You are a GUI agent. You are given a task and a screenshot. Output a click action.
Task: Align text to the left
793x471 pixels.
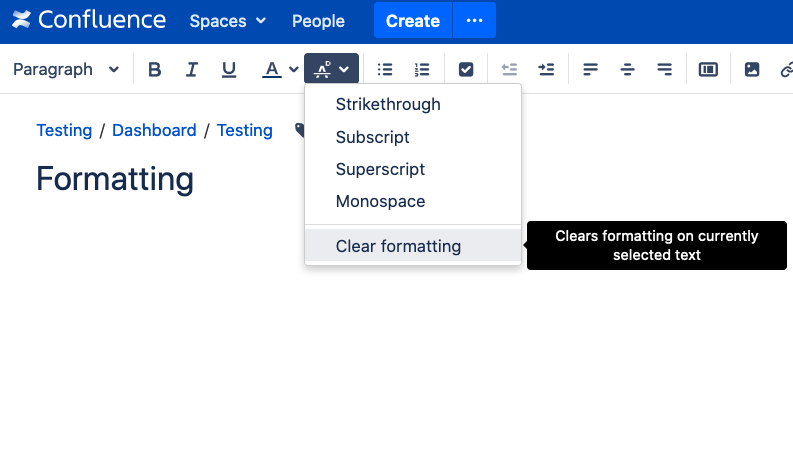click(x=590, y=69)
